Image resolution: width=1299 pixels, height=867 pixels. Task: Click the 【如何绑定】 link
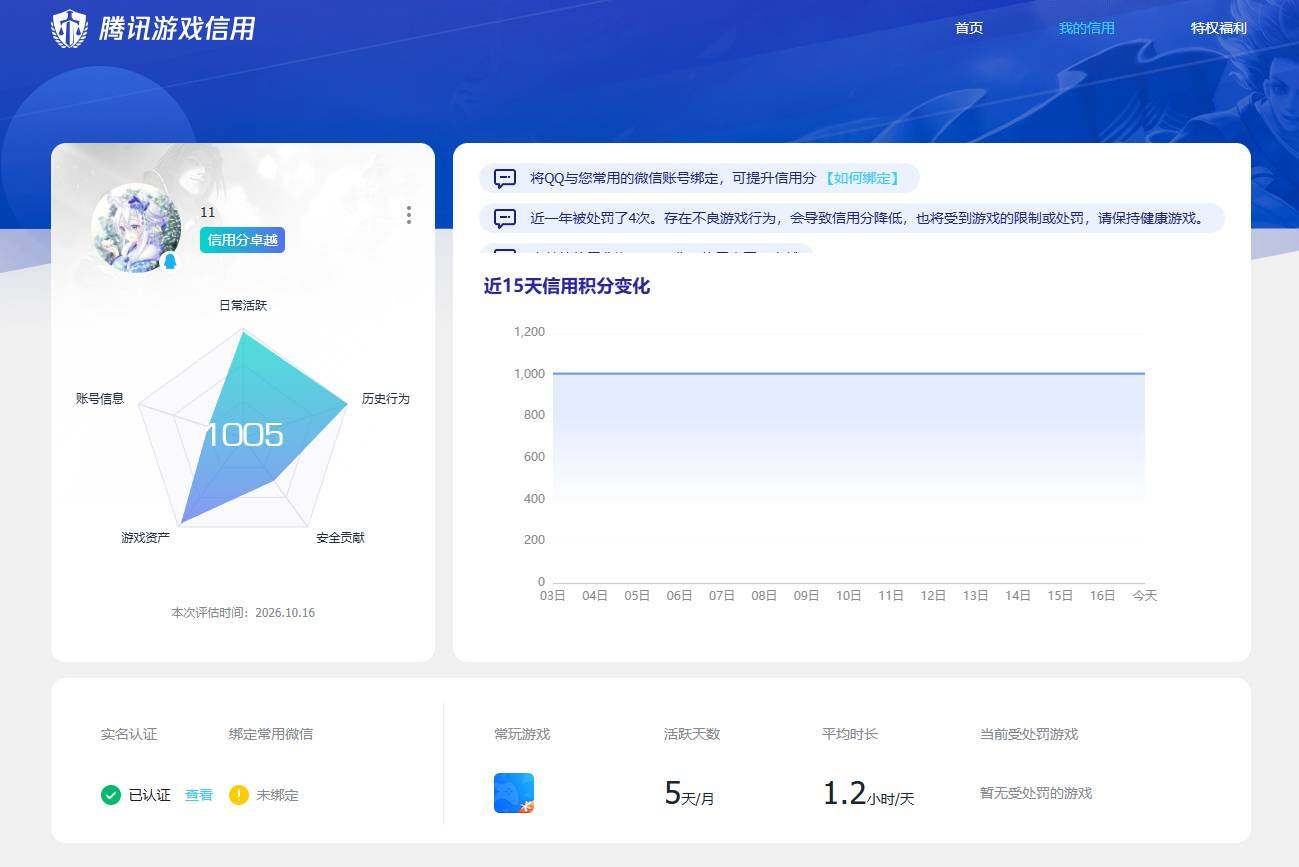pyautogui.click(x=861, y=178)
